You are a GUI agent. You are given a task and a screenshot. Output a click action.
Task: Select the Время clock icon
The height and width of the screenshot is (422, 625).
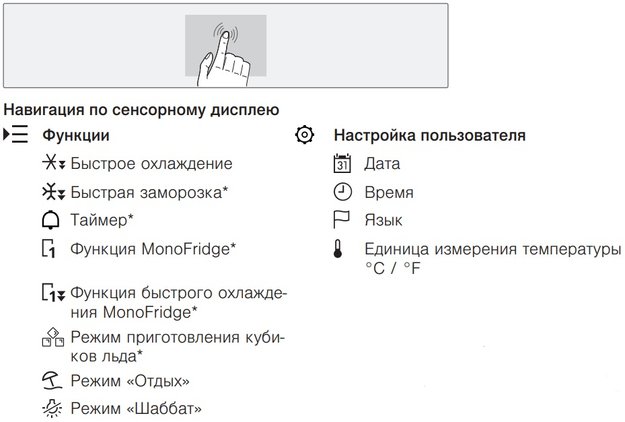[x=342, y=192]
